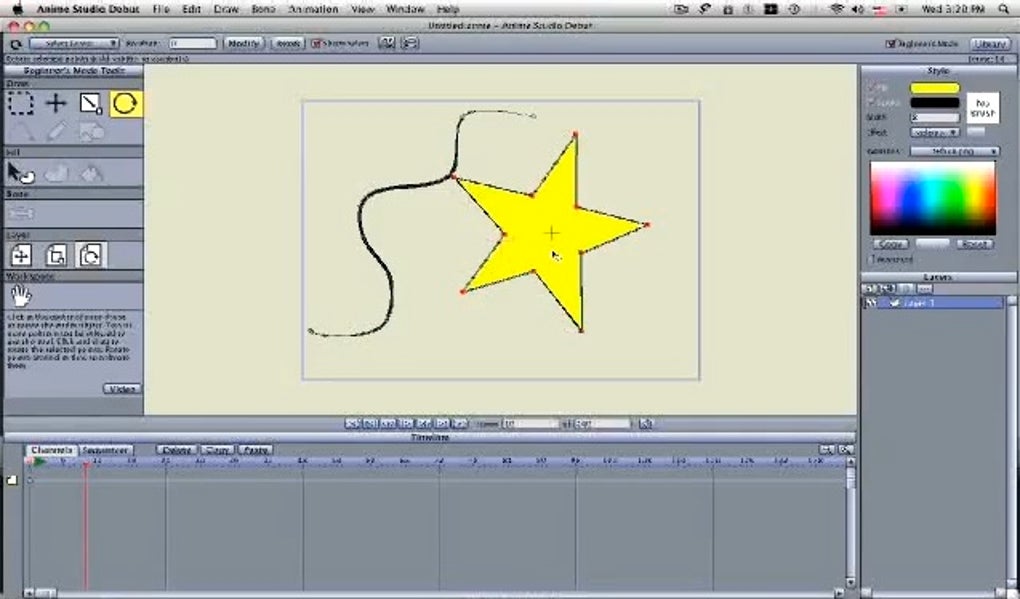1020x599 pixels.
Task: Toggle the Beginner's Mode checkbox
Action: point(891,44)
